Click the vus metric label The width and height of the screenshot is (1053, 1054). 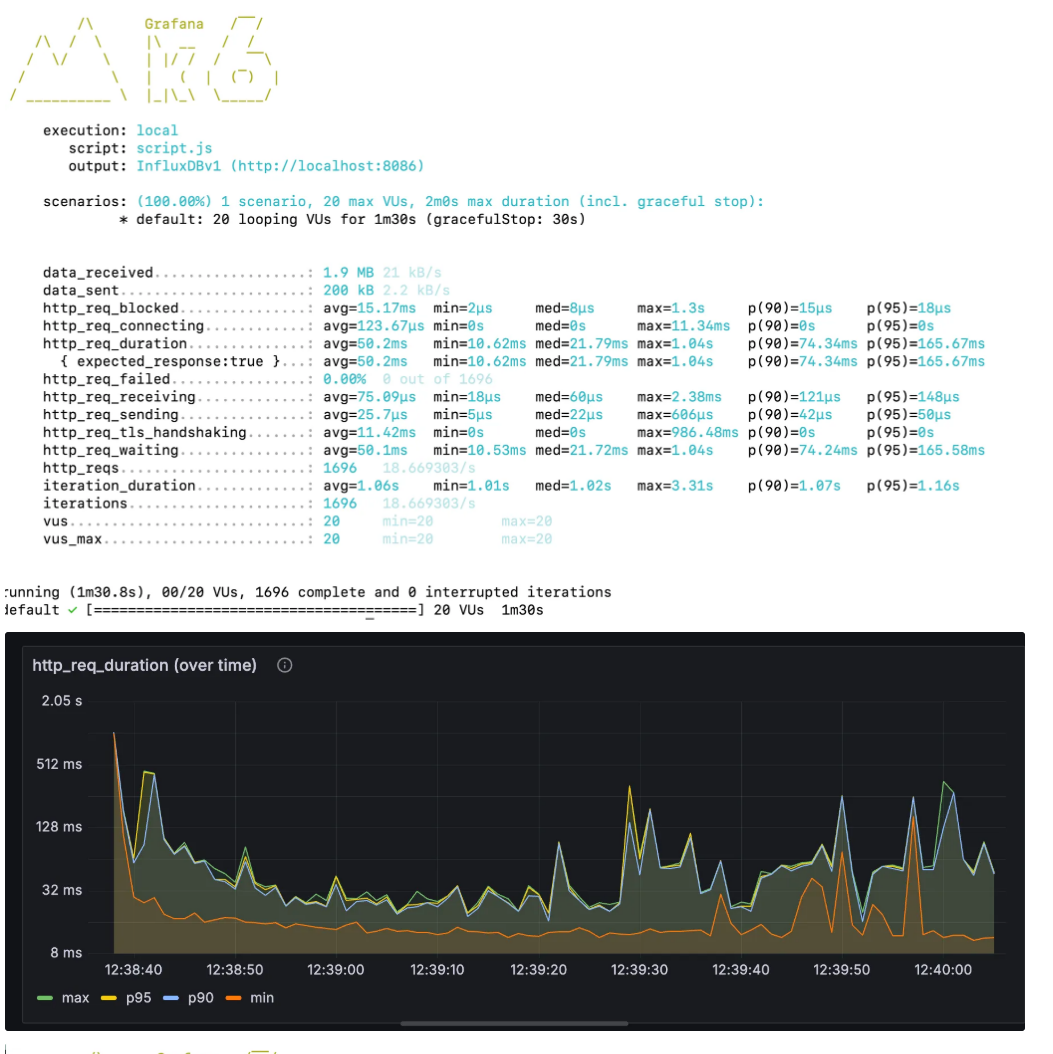(x=55, y=522)
